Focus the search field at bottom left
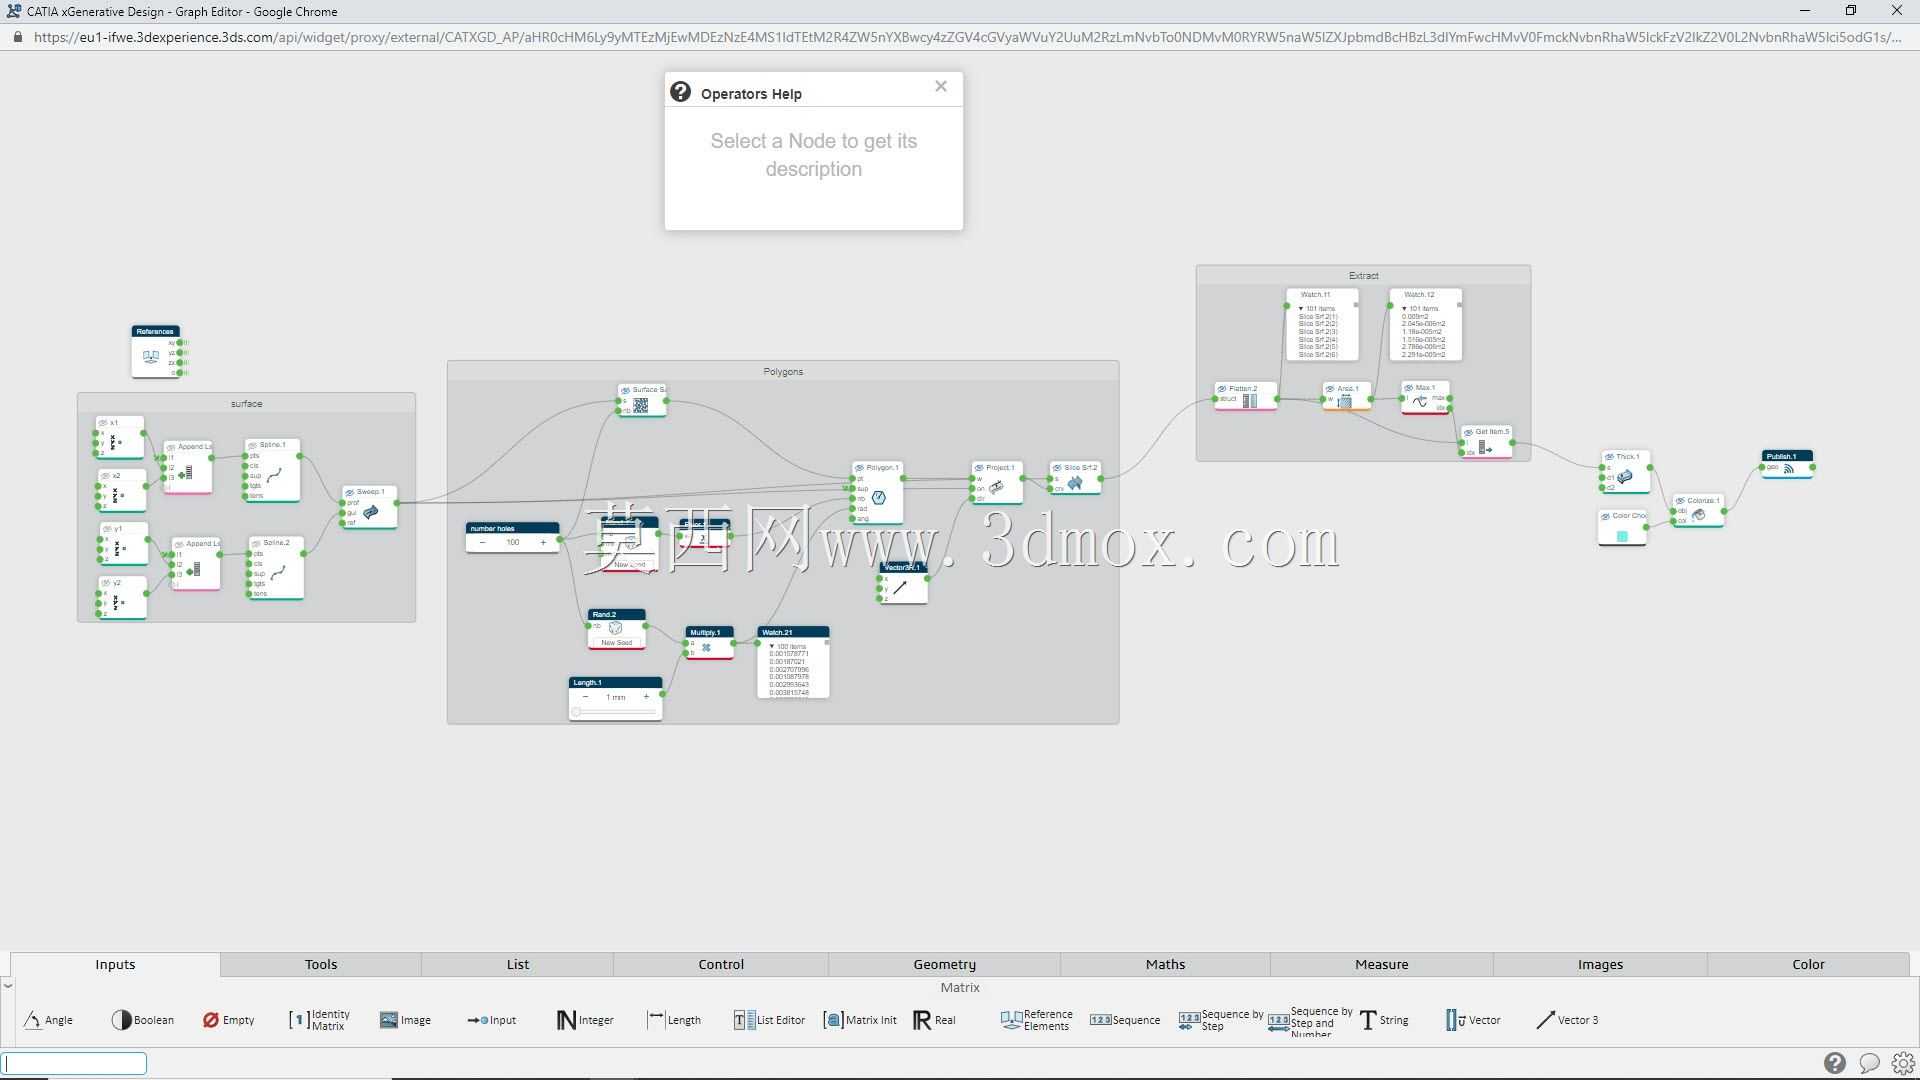This screenshot has width=1920, height=1080. (75, 1063)
